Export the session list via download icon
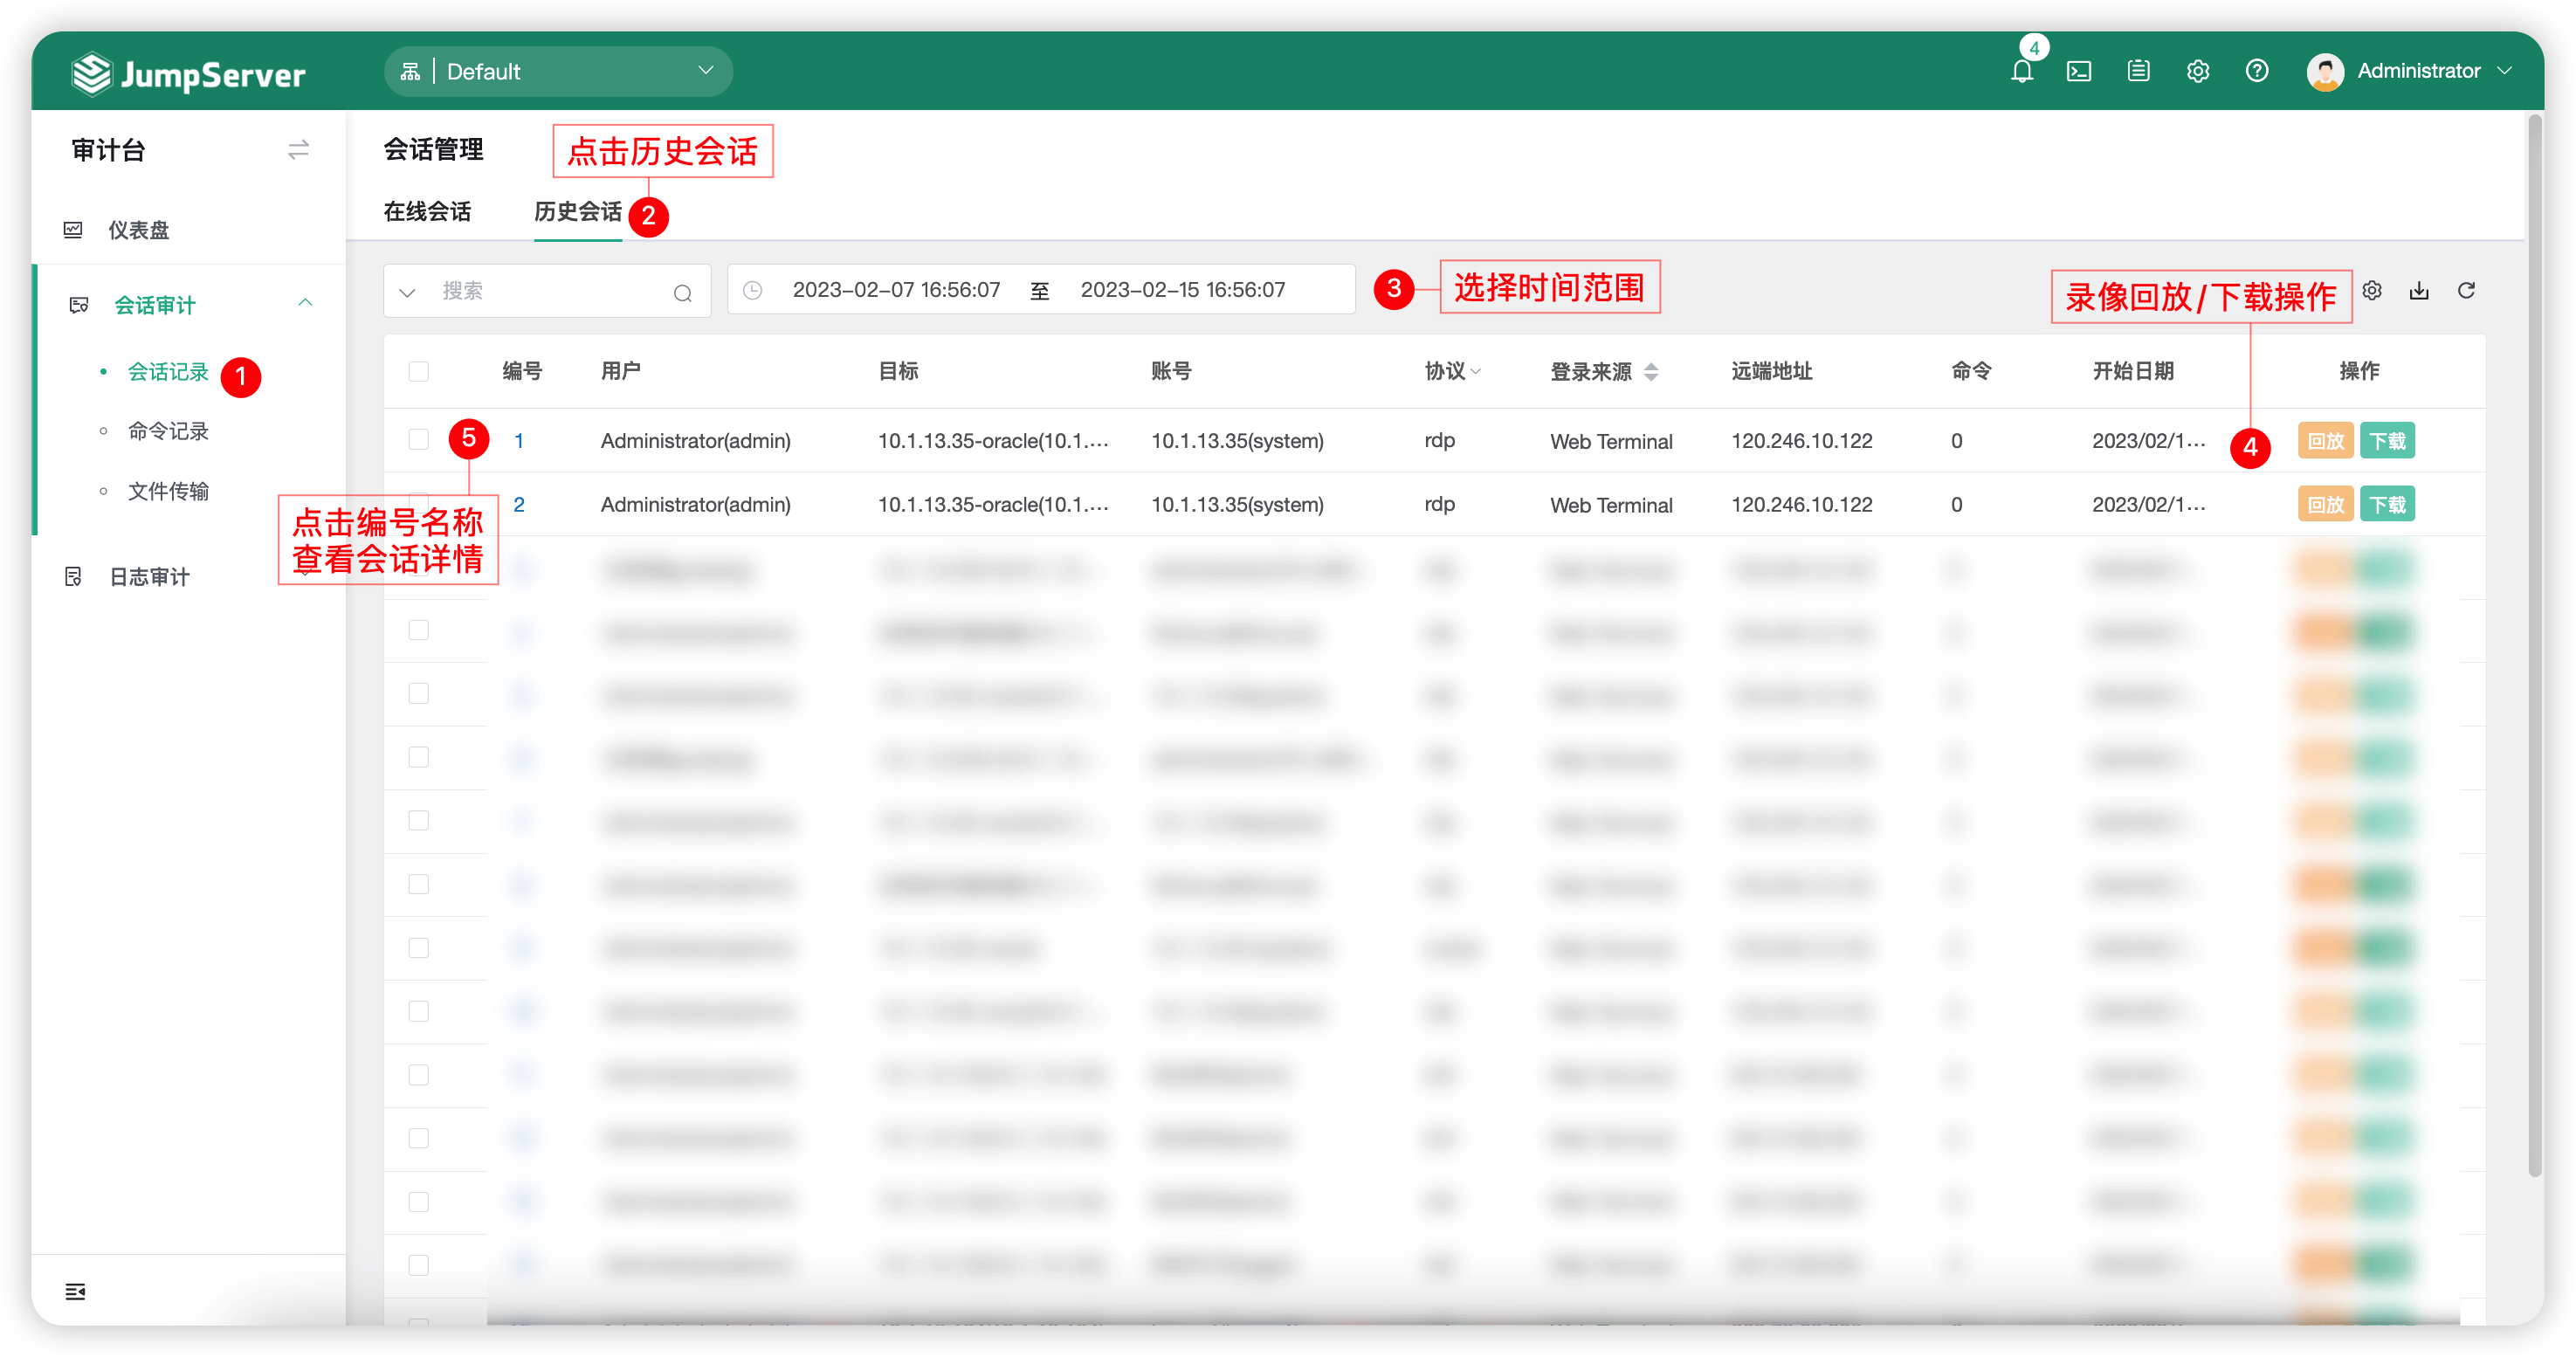The image size is (2576, 1357). click(x=2419, y=290)
